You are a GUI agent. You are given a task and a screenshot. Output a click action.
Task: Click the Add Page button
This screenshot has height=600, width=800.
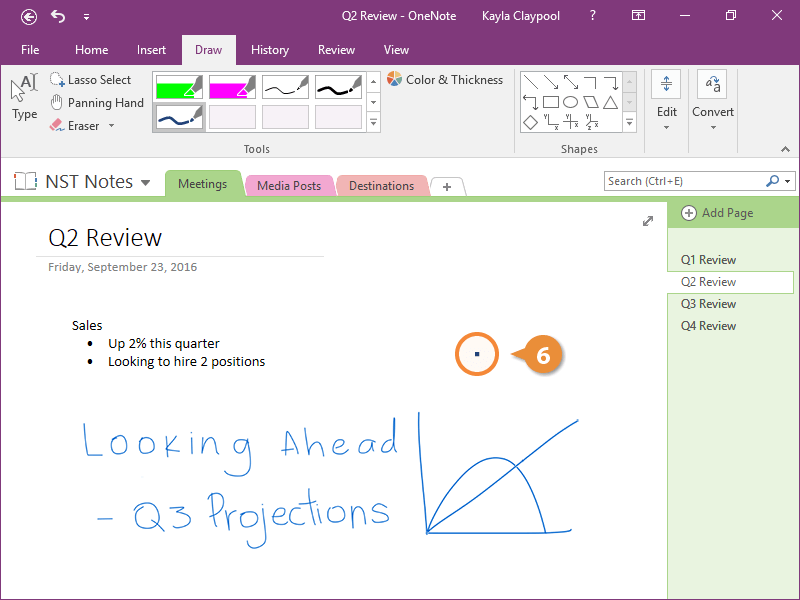[718, 213]
